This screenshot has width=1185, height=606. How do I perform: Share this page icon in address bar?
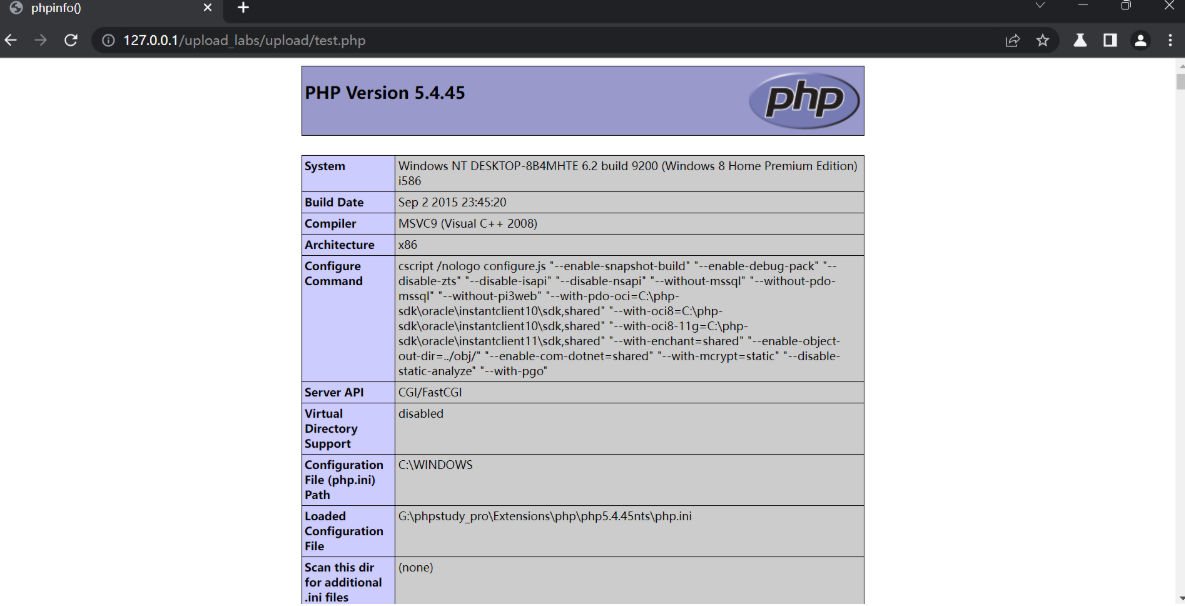(x=1013, y=41)
